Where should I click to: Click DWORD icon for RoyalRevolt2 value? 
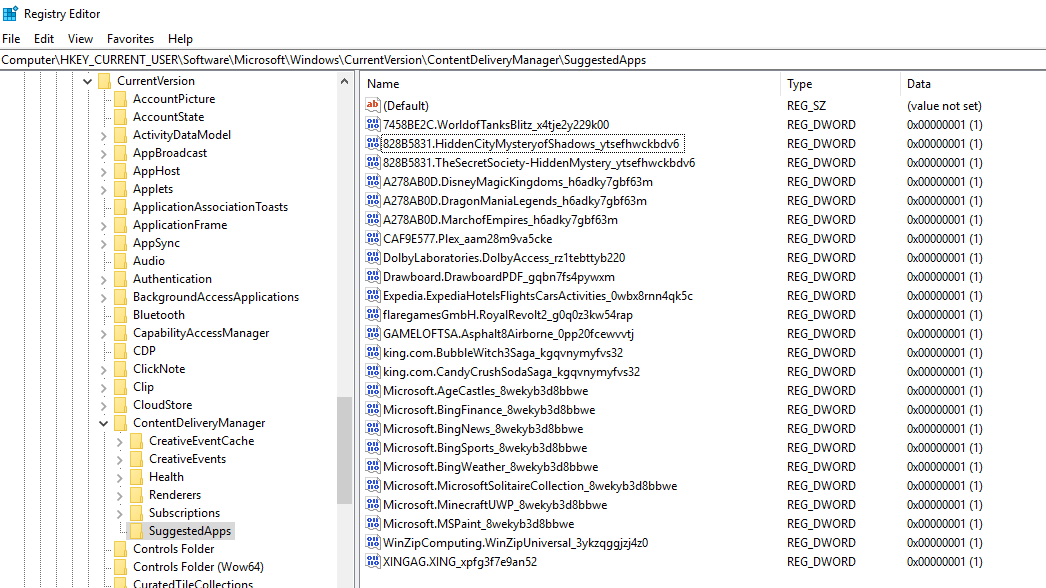coord(373,314)
